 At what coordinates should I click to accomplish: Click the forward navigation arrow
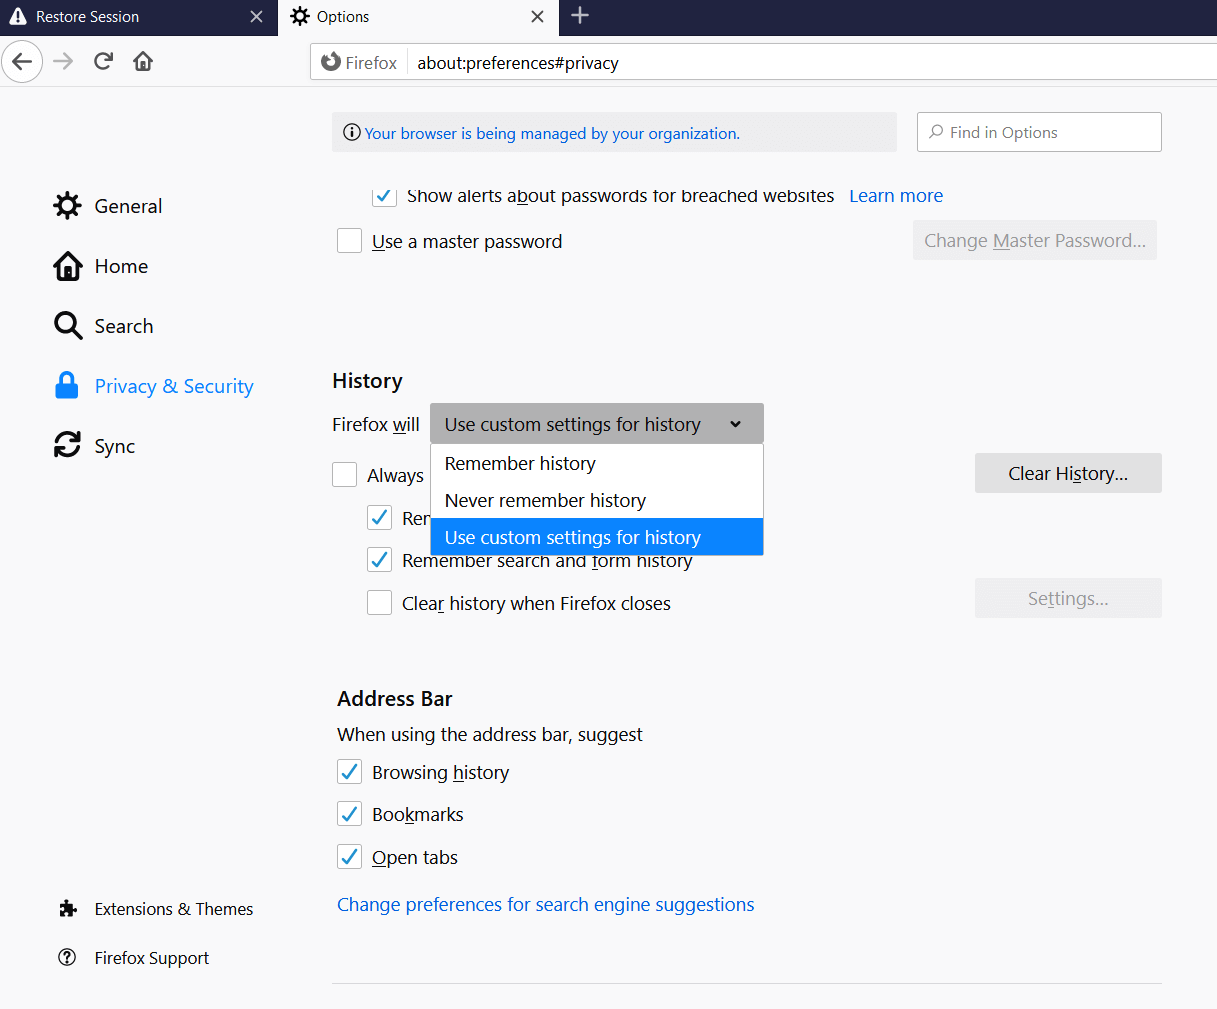point(63,62)
